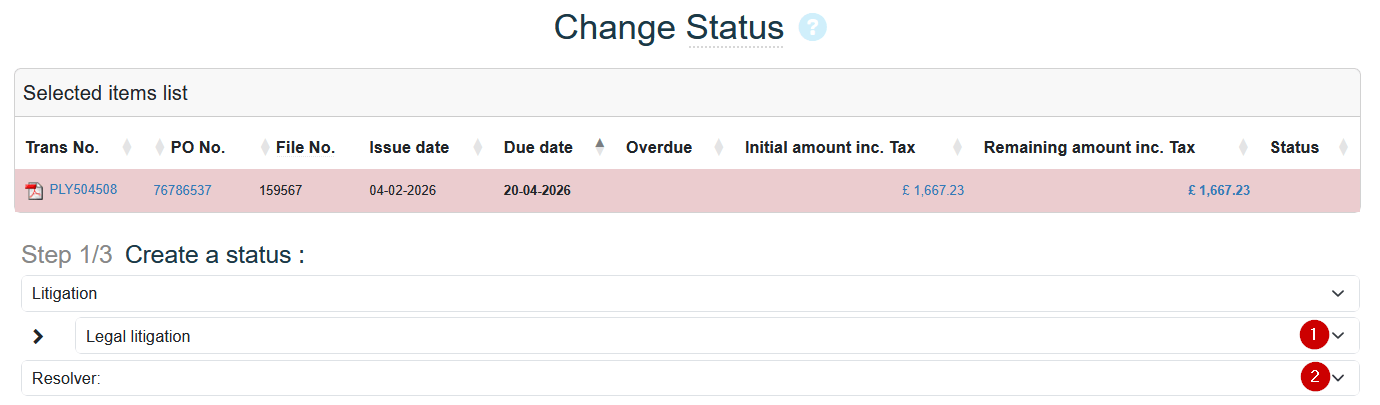The height and width of the screenshot is (405, 1380).
Task: Click the bold remaining amount £ 1,667.23
Action: 1218,190
